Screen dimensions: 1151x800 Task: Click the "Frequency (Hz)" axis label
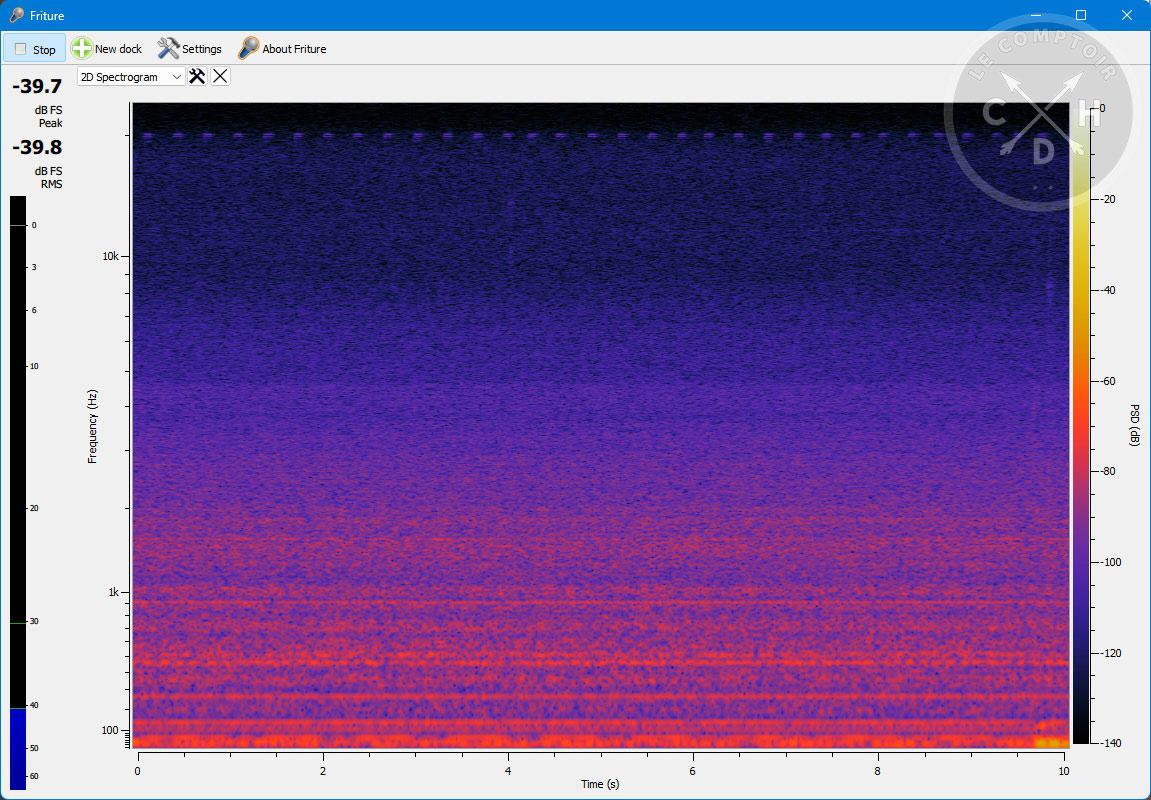click(93, 426)
